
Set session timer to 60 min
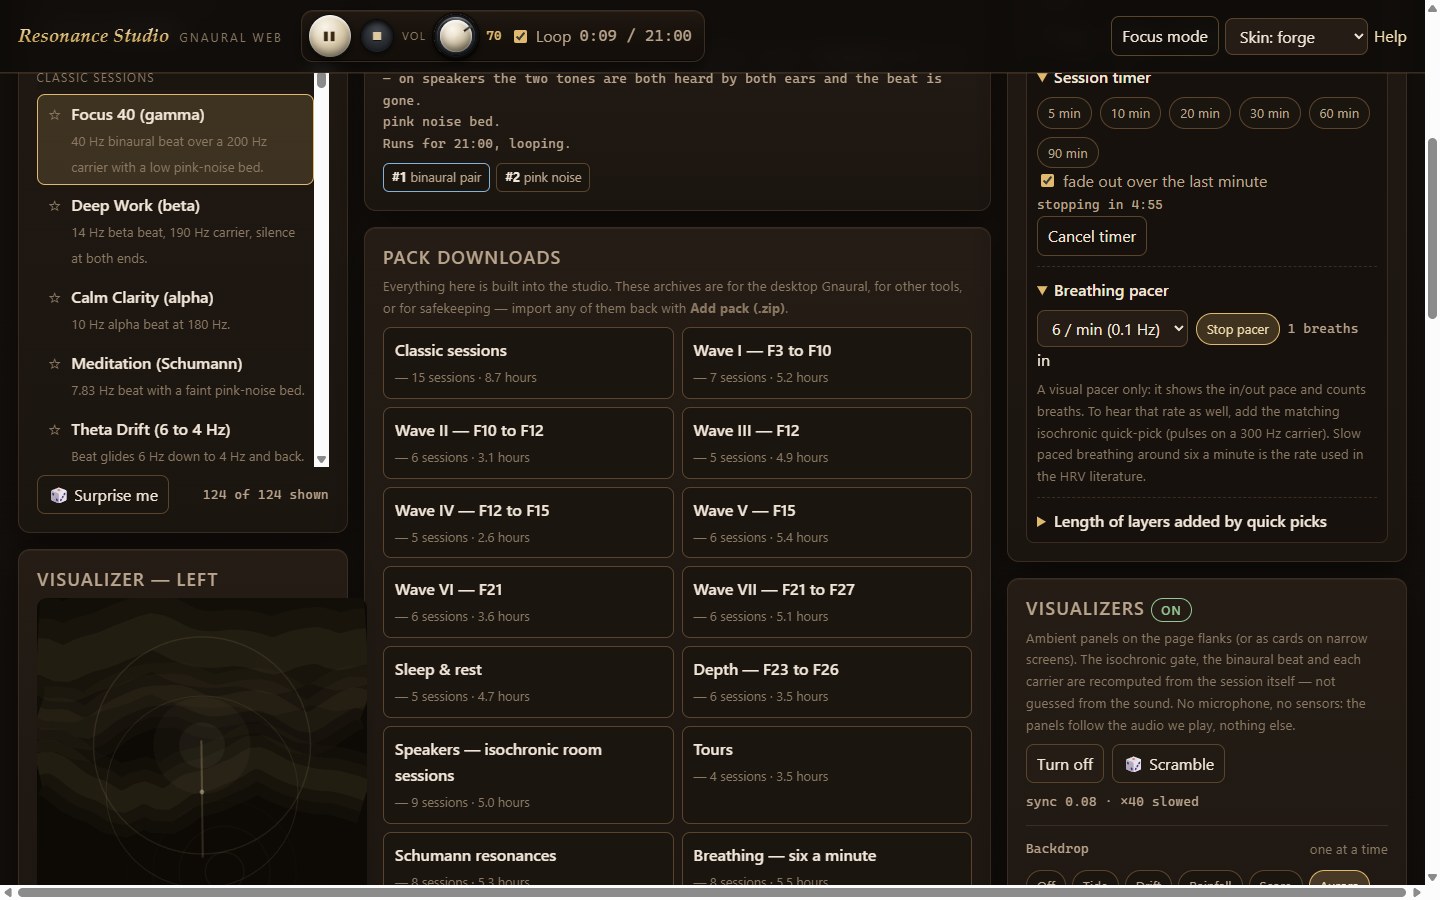point(1339,113)
